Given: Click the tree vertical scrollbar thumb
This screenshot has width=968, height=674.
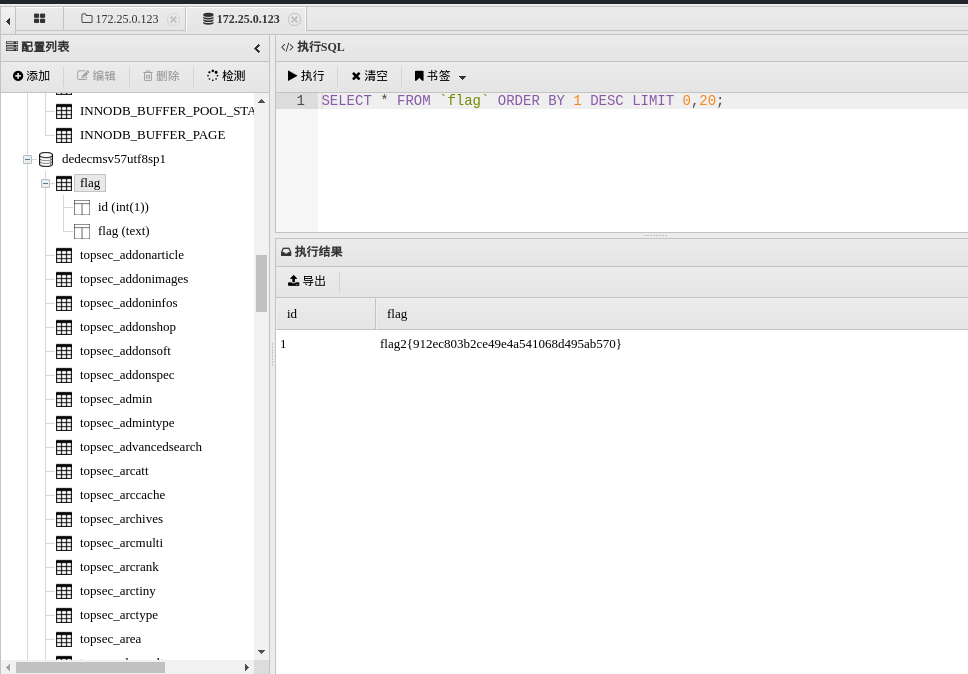Looking at the screenshot, I should pyautogui.click(x=261, y=283).
